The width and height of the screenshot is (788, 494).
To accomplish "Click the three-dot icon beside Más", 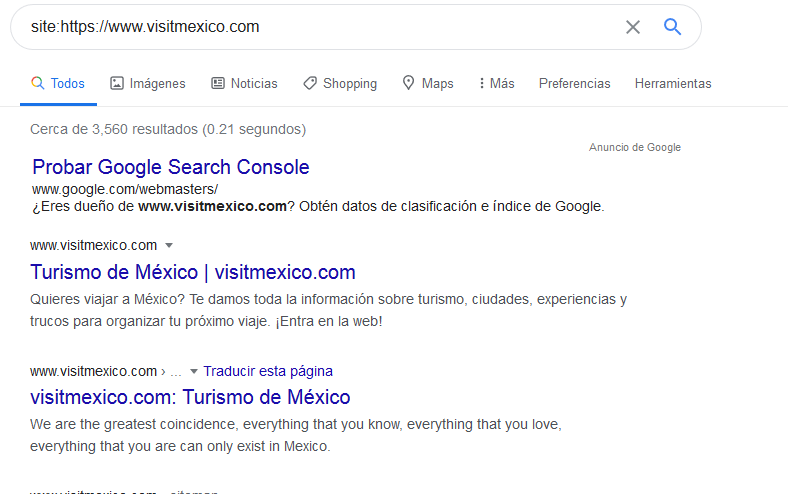I will click(x=481, y=83).
